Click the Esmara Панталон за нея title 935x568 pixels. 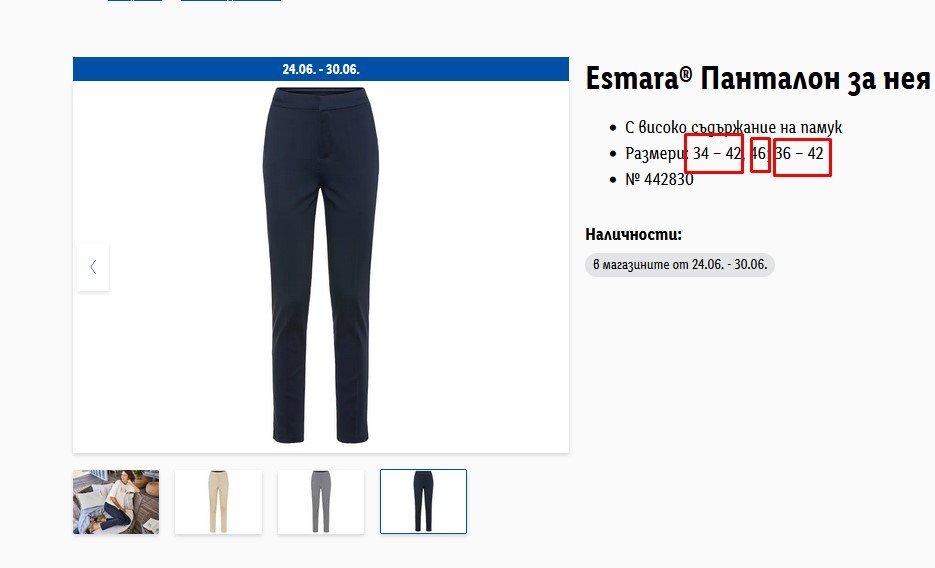tap(758, 79)
